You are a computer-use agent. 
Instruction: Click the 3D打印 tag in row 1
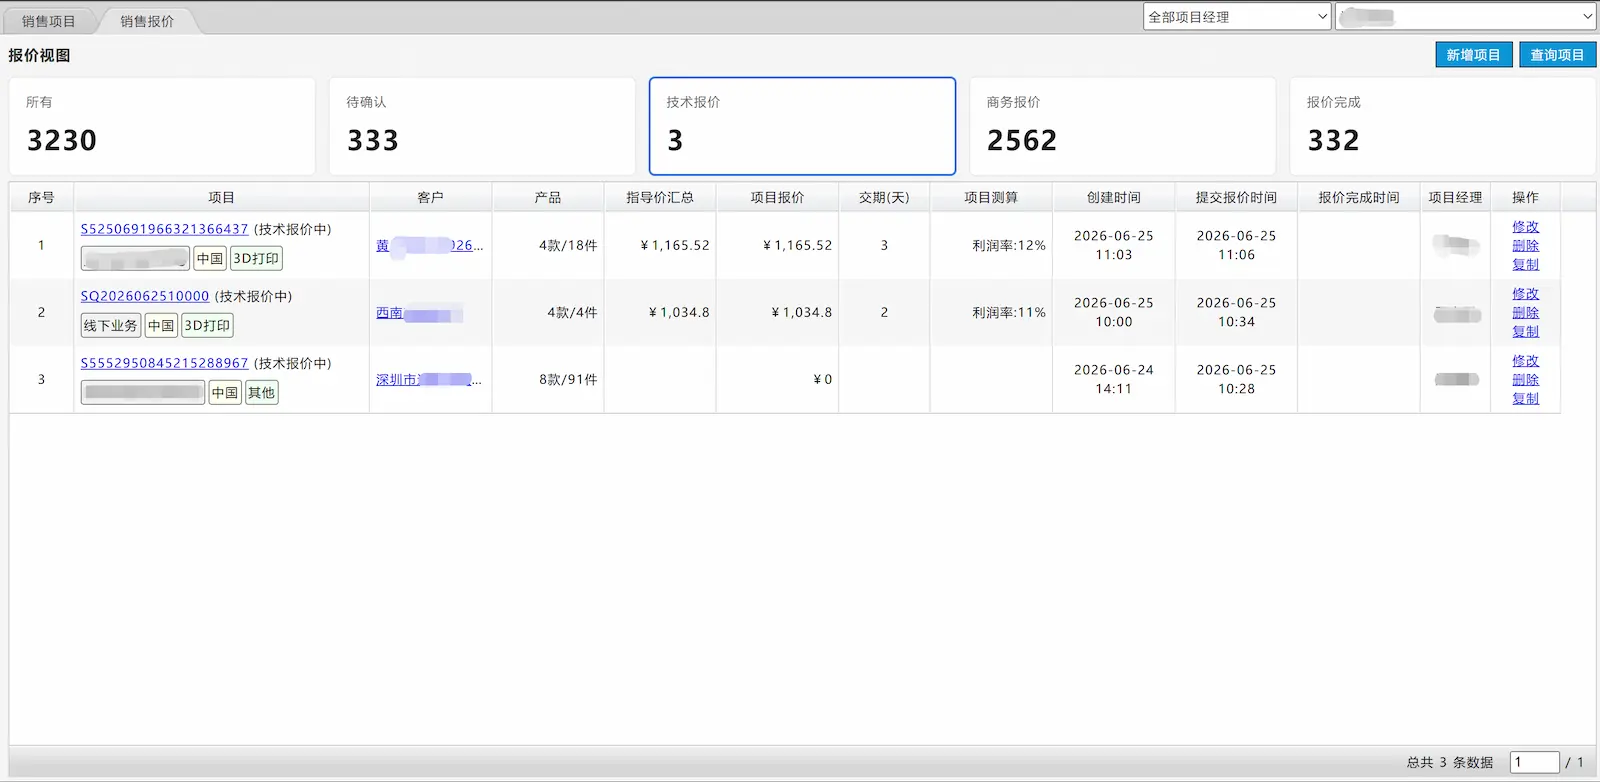coord(256,259)
